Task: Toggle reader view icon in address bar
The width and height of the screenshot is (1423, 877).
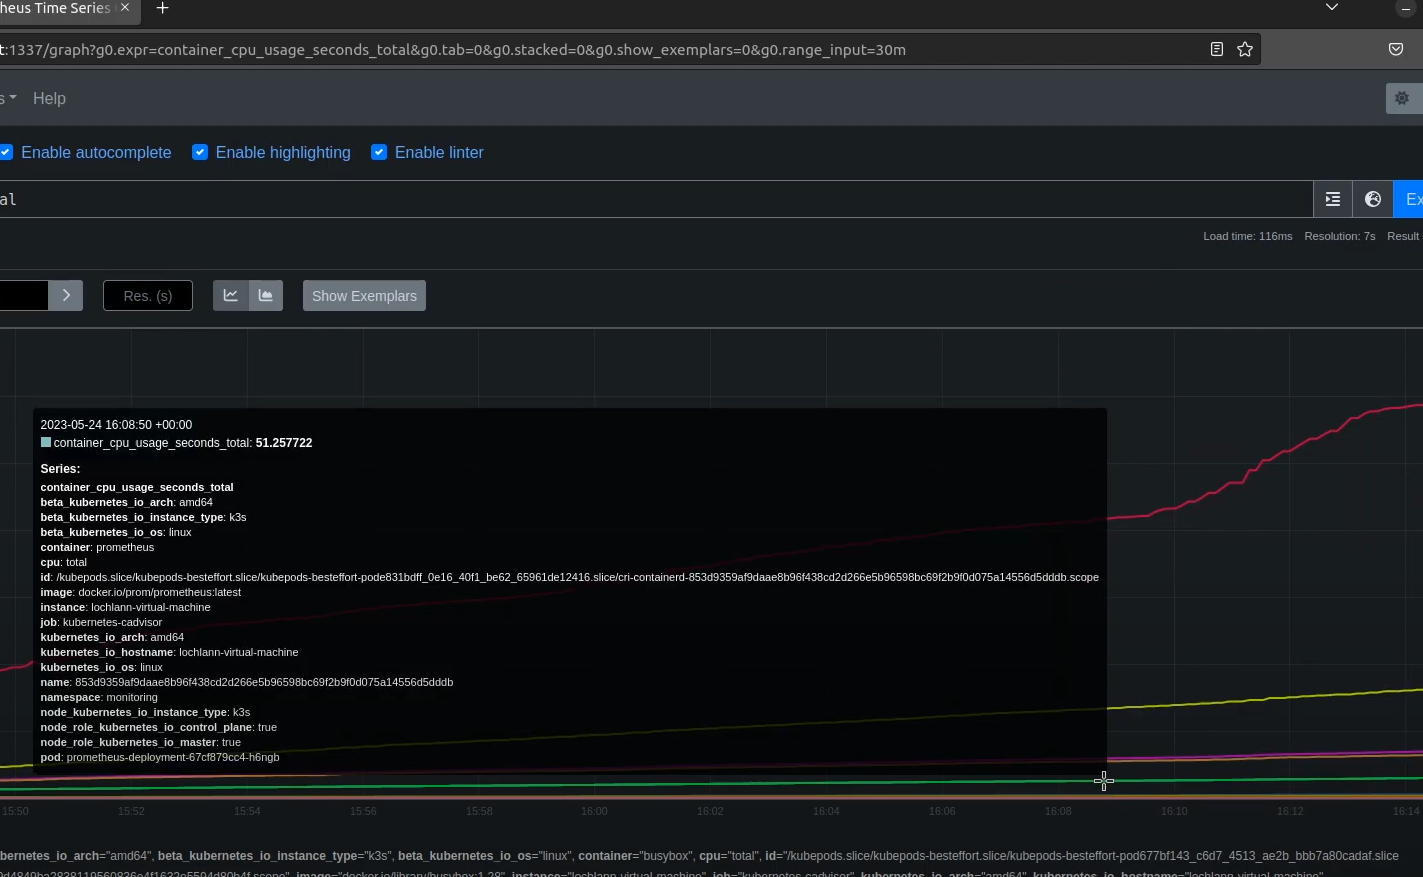Action: click(1216, 49)
